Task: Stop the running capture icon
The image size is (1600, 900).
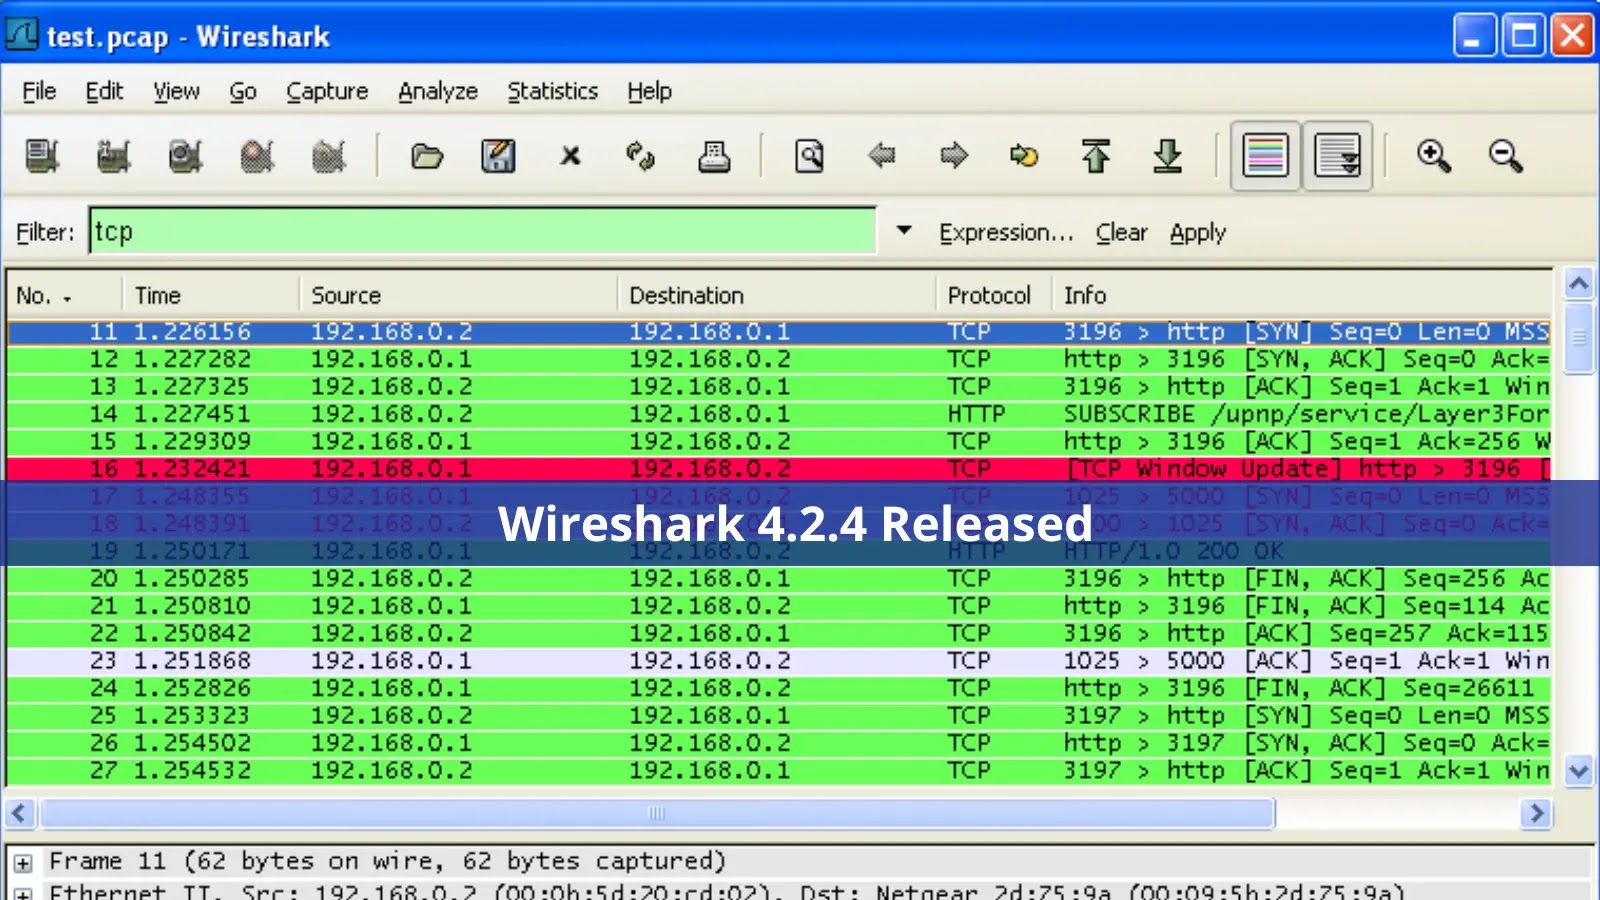Action: coord(258,156)
